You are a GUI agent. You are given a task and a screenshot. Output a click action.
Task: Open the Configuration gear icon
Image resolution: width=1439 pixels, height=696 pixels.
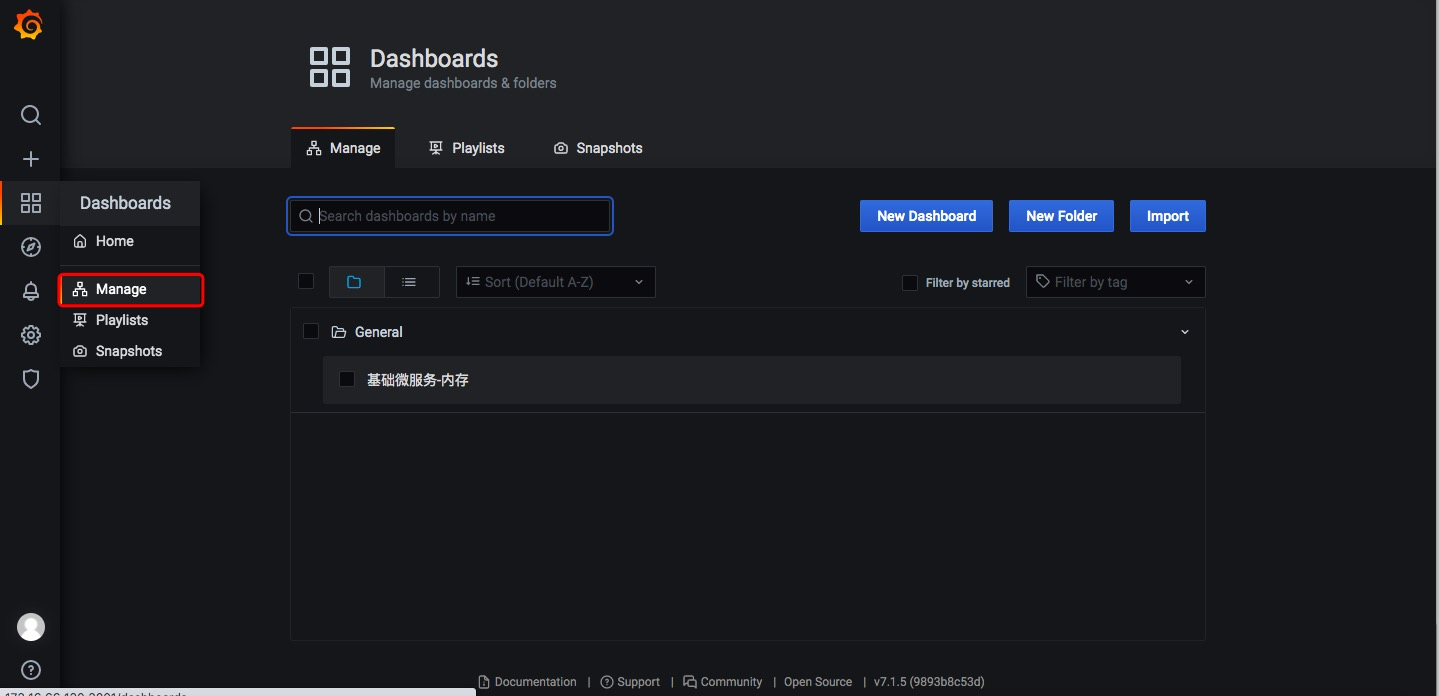[x=31, y=335]
